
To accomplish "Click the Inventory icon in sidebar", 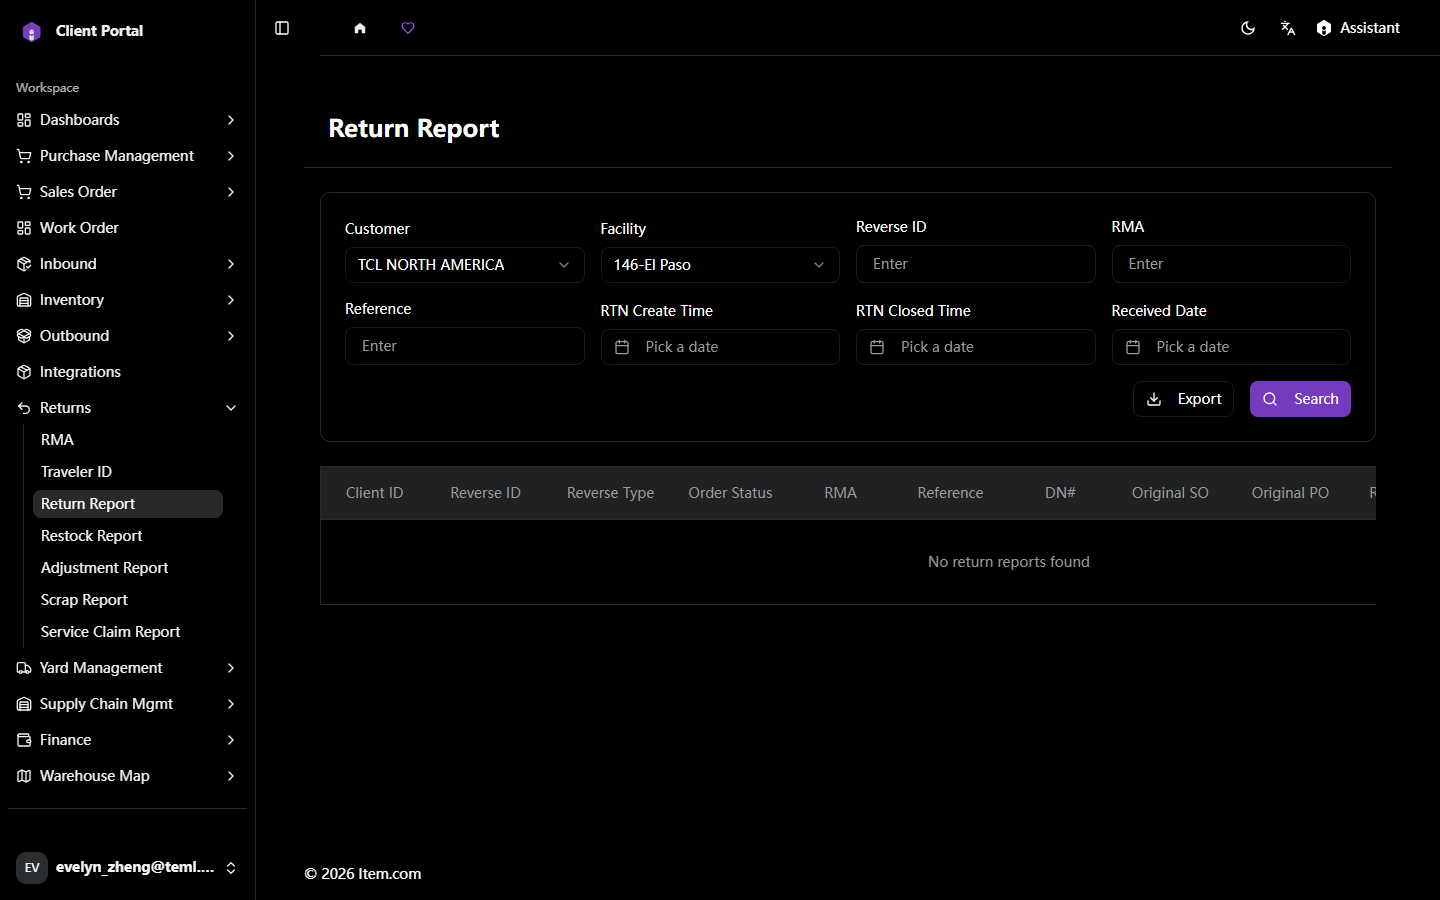I will pyautogui.click(x=24, y=300).
